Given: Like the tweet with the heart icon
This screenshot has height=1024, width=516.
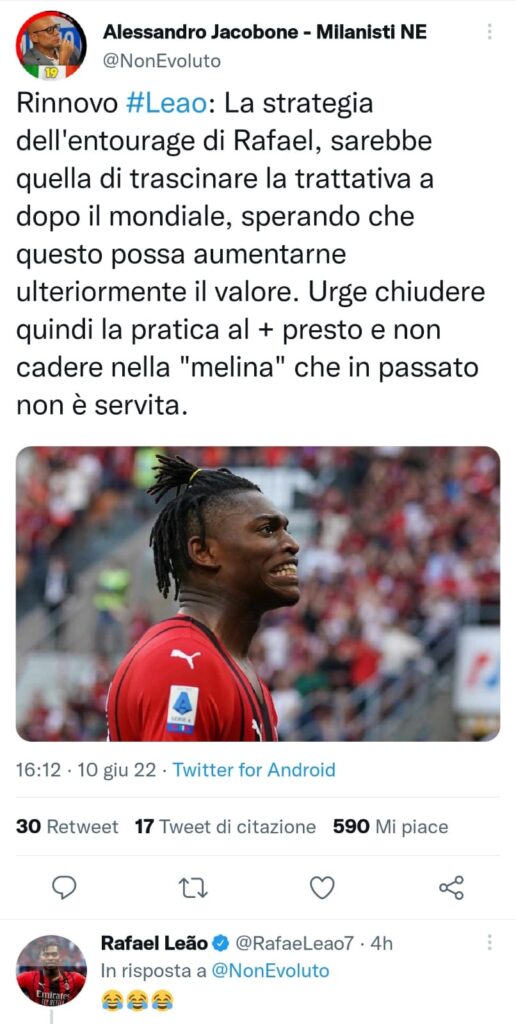Looking at the screenshot, I should point(321,888).
